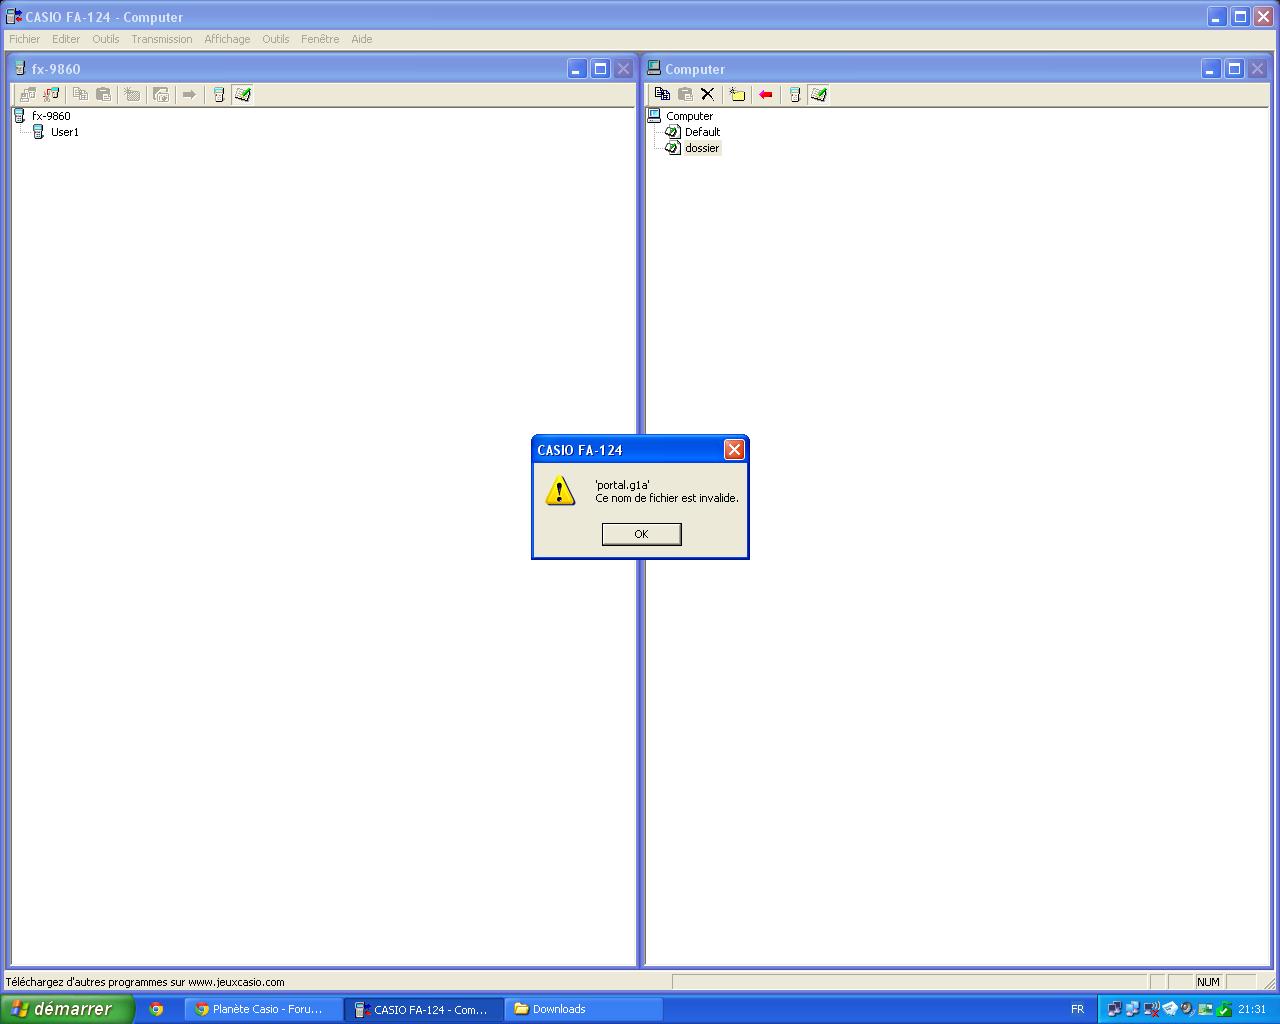
Task: Click the calculator memory icon in Computer toolbar
Action: 795,94
